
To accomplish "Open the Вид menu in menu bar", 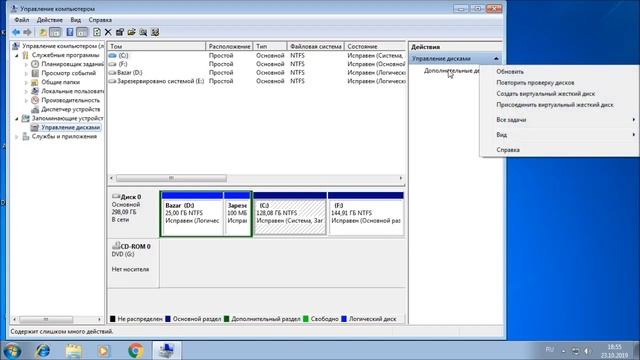I will 76,20.
